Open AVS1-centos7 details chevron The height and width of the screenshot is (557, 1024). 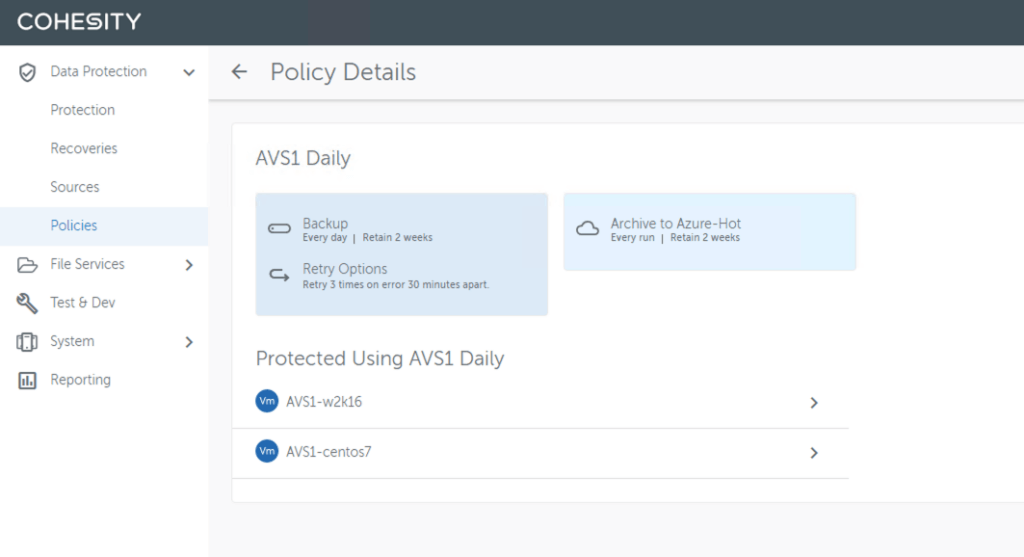click(813, 453)
